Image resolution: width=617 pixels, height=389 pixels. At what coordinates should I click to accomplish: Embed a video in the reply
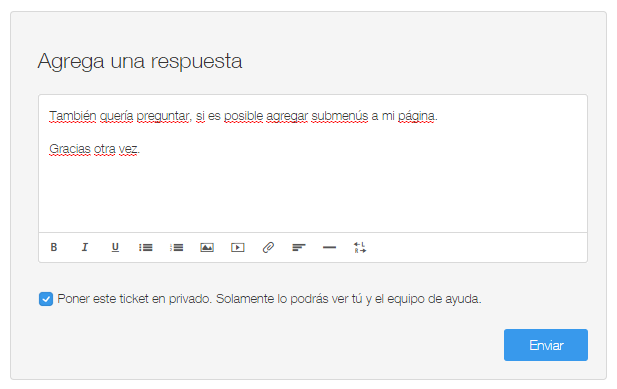238,247
